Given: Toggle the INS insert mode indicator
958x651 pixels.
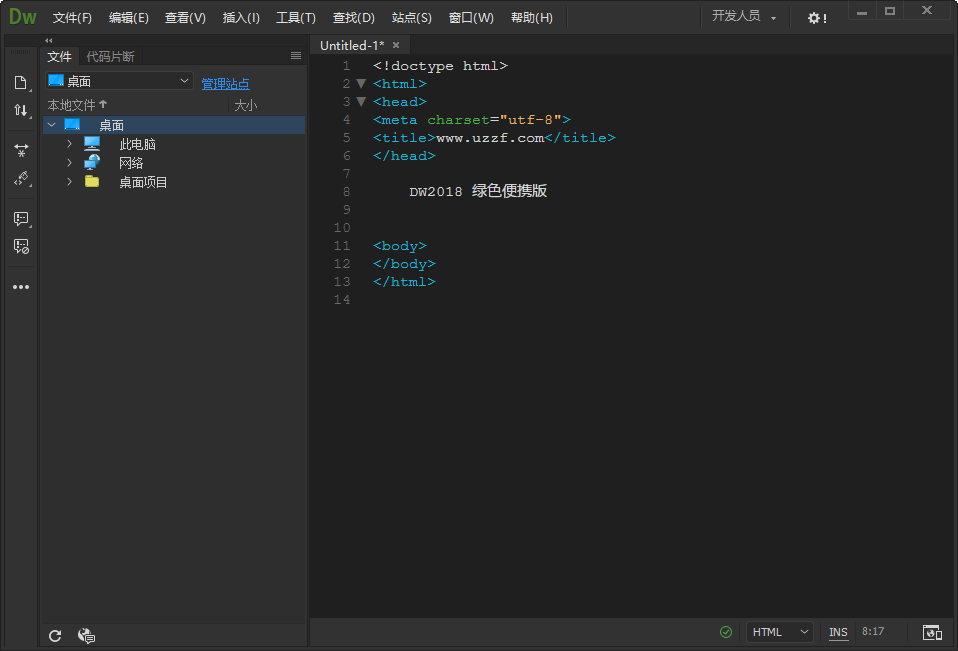Looking at the screenshot, I should tap(838, 632).
